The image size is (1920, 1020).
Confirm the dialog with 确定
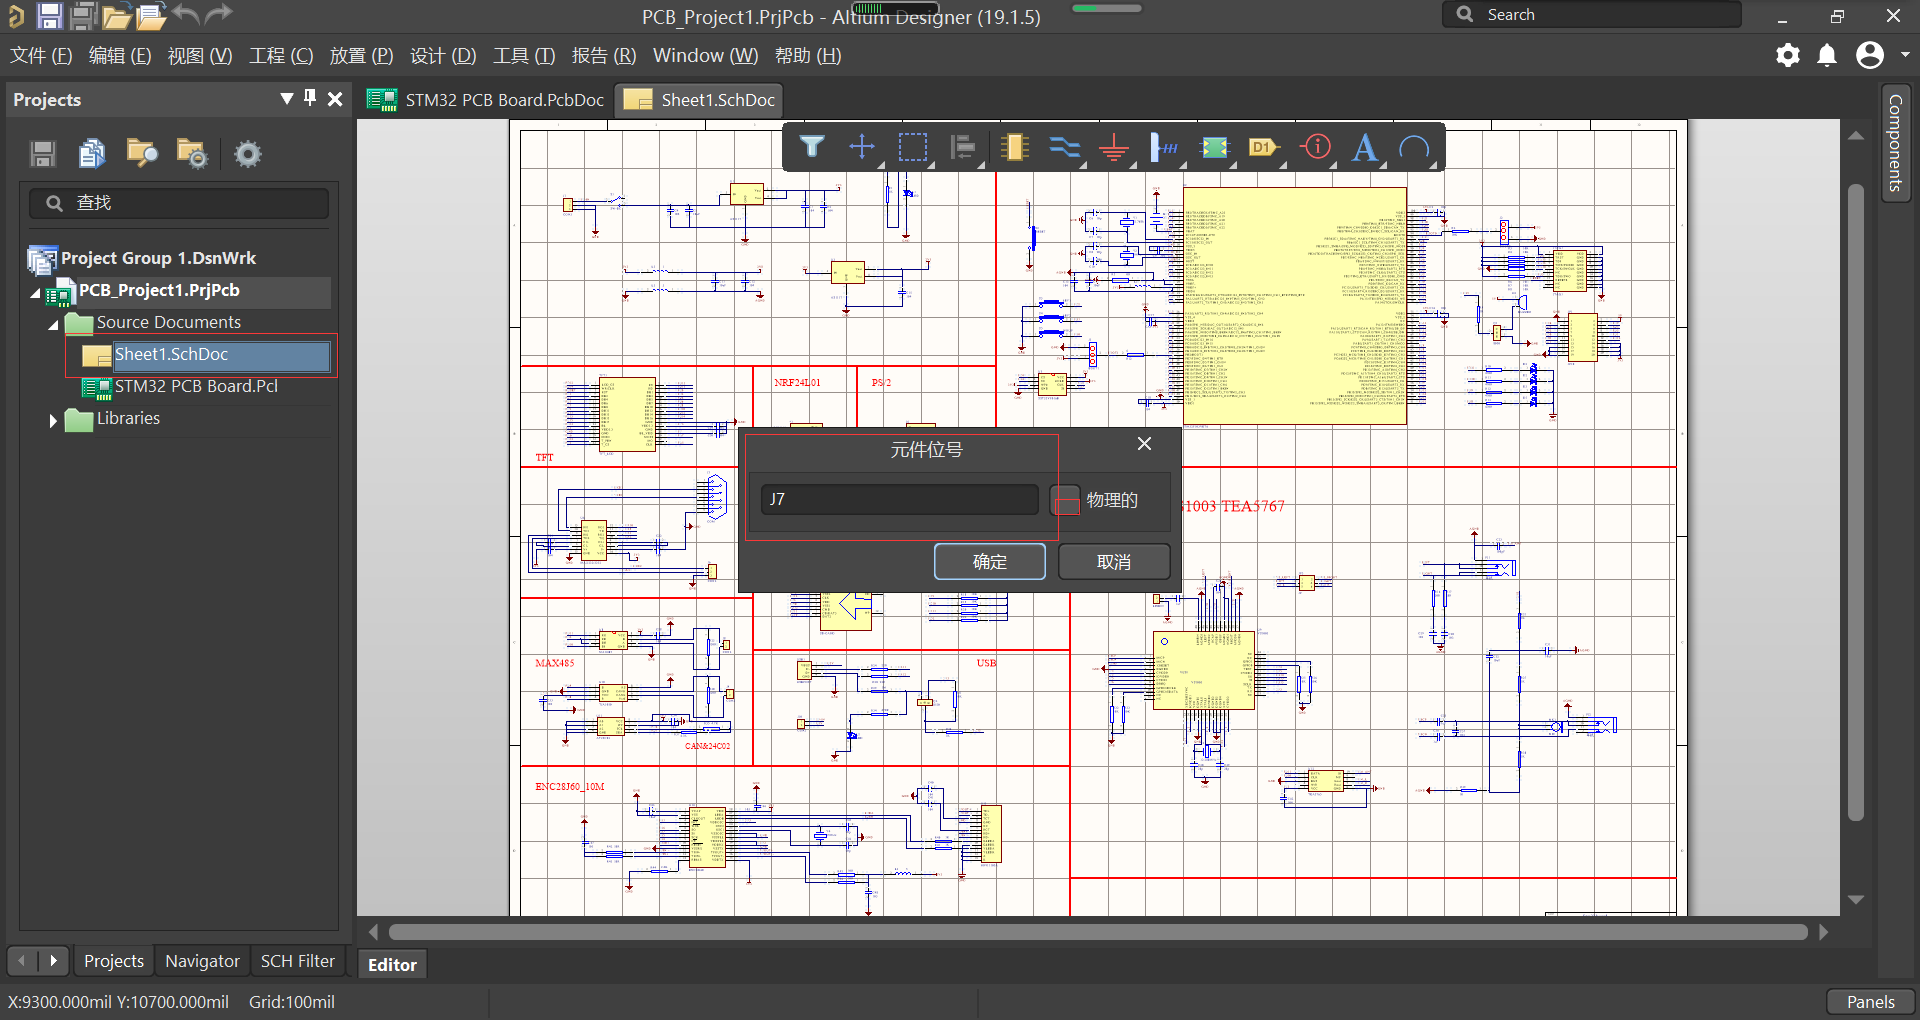tap(990, 562)
